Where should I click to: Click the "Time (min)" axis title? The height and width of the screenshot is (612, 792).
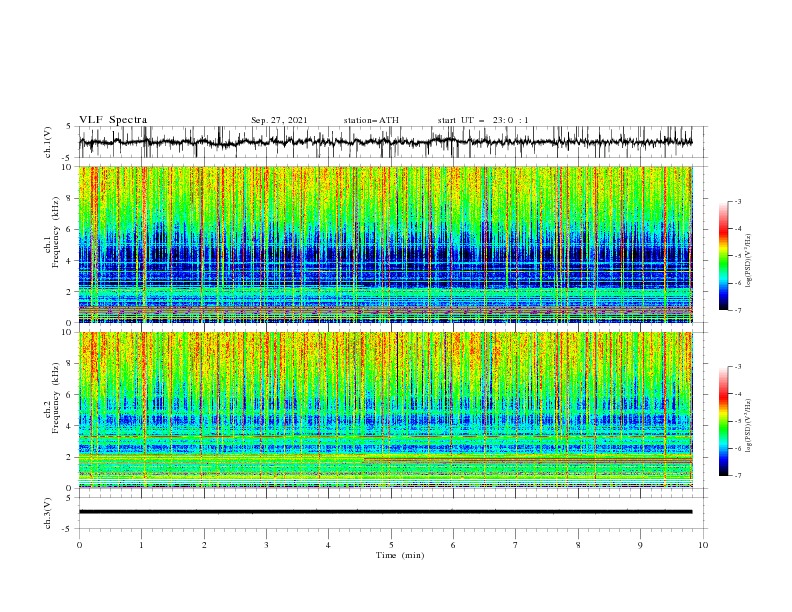coord(400,555)
